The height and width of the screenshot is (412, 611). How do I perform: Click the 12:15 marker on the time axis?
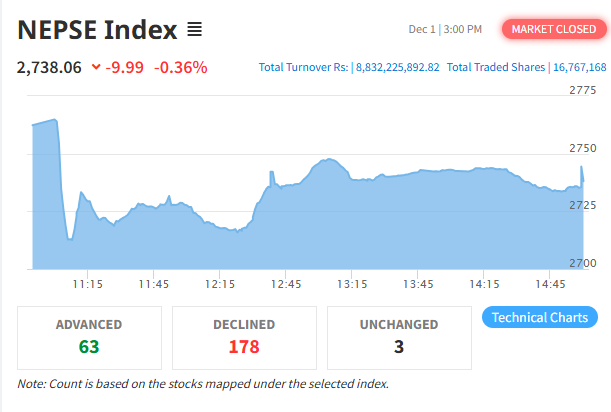(220, 284)
